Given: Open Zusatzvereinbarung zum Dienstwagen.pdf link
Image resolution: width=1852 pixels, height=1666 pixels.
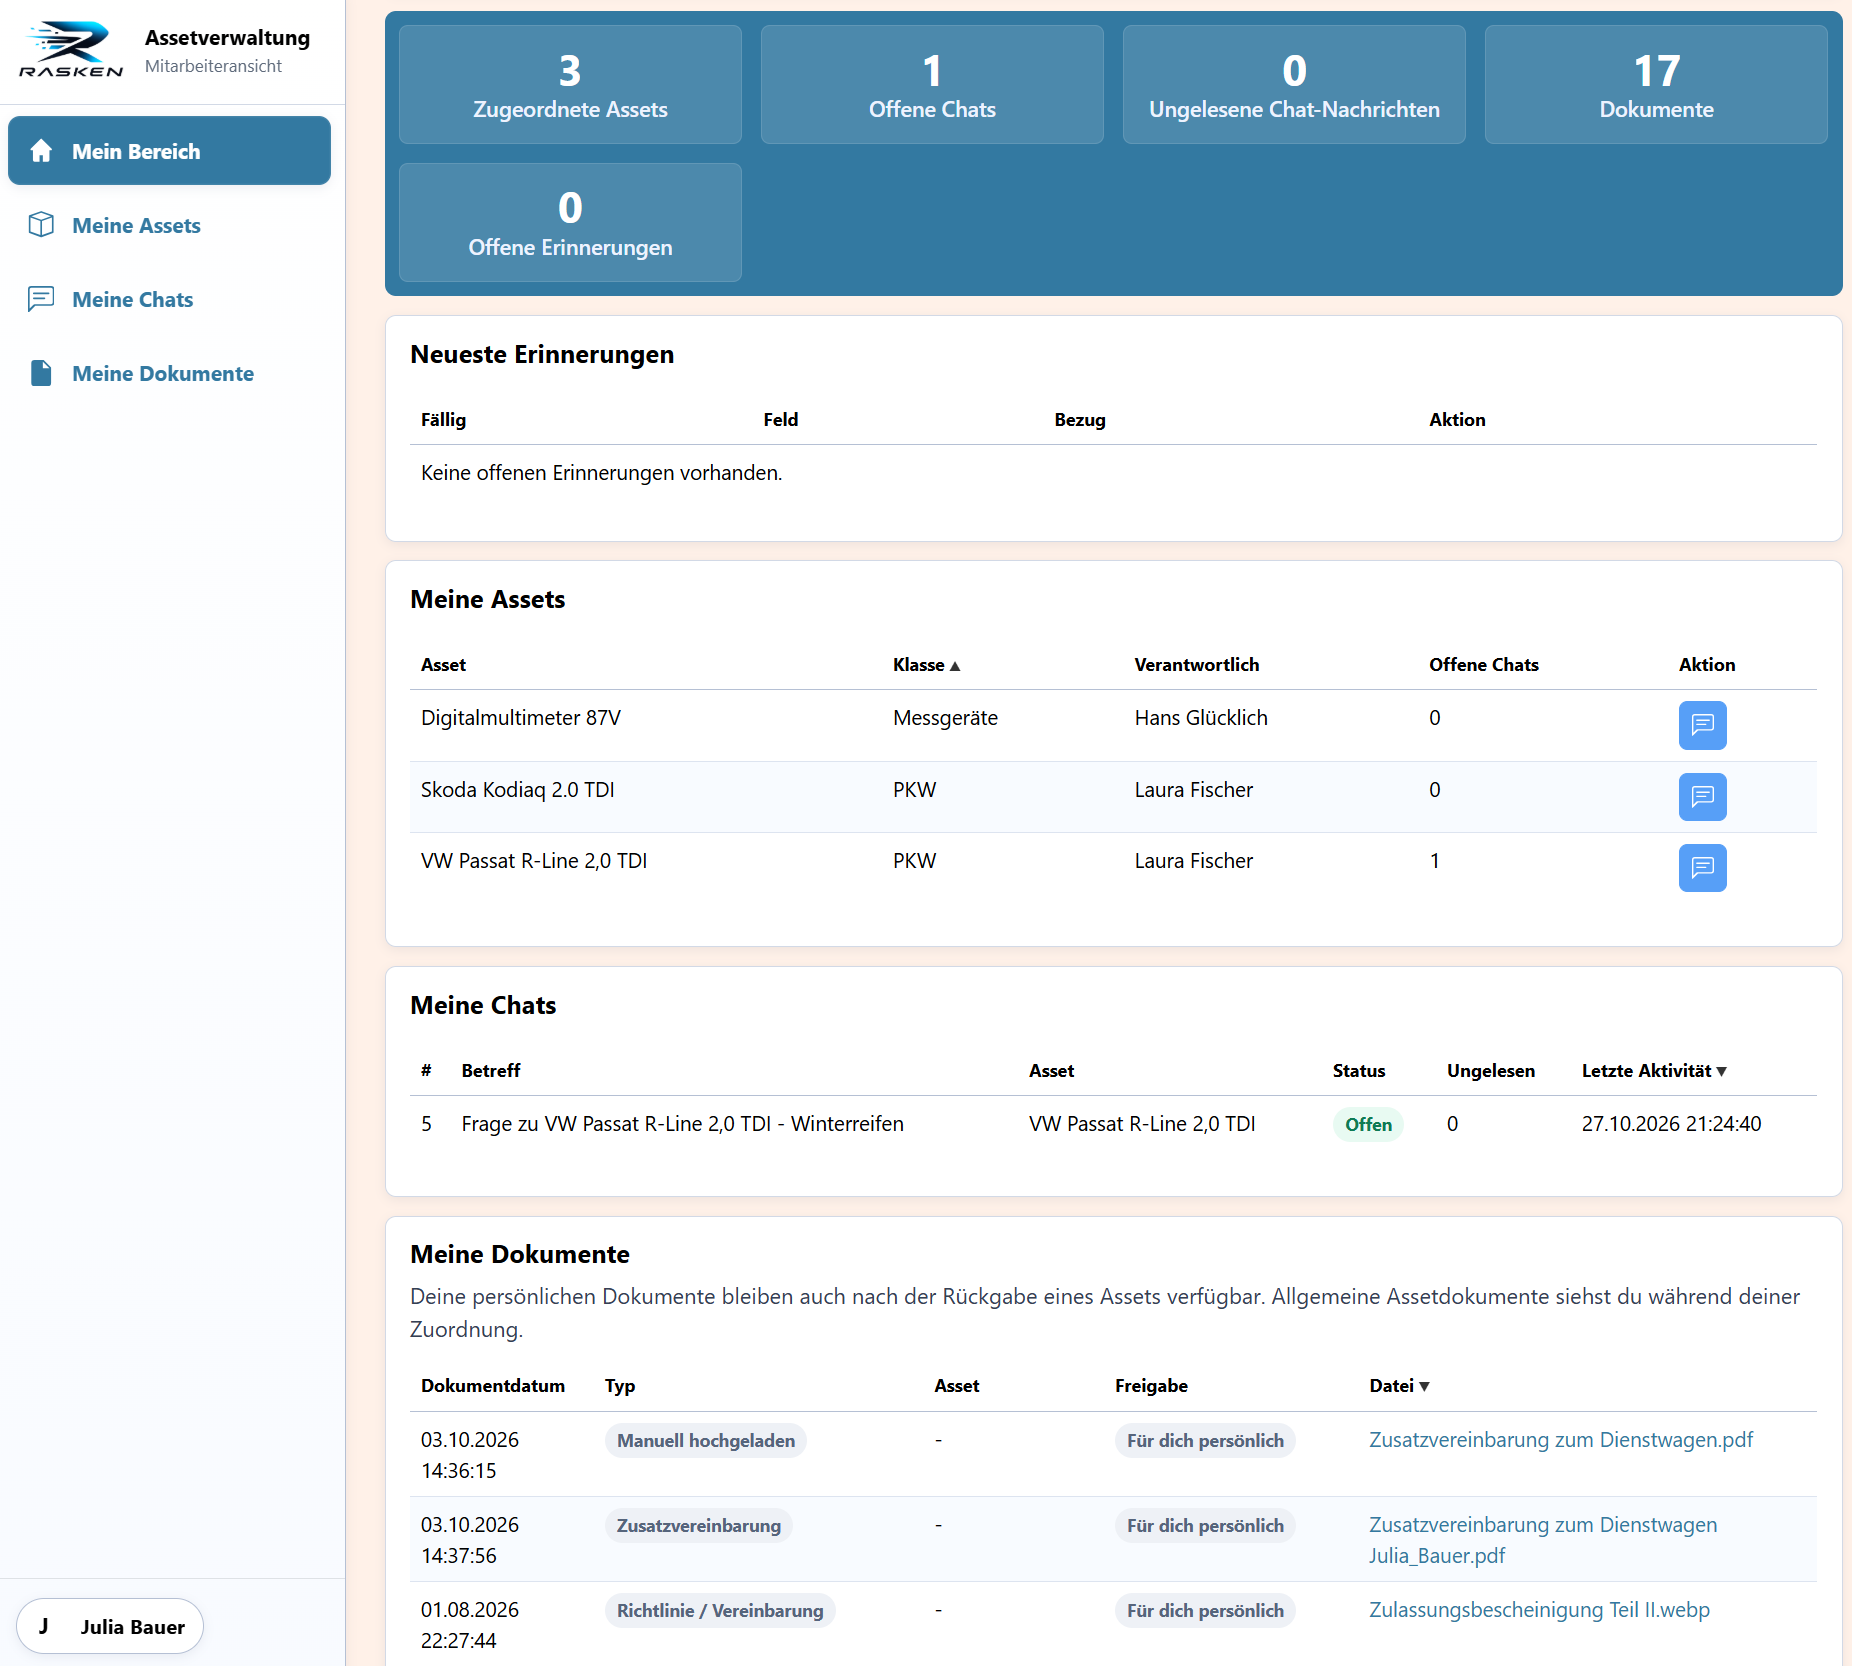Looking at the screenshot, I should [x=1560, y=1440].
